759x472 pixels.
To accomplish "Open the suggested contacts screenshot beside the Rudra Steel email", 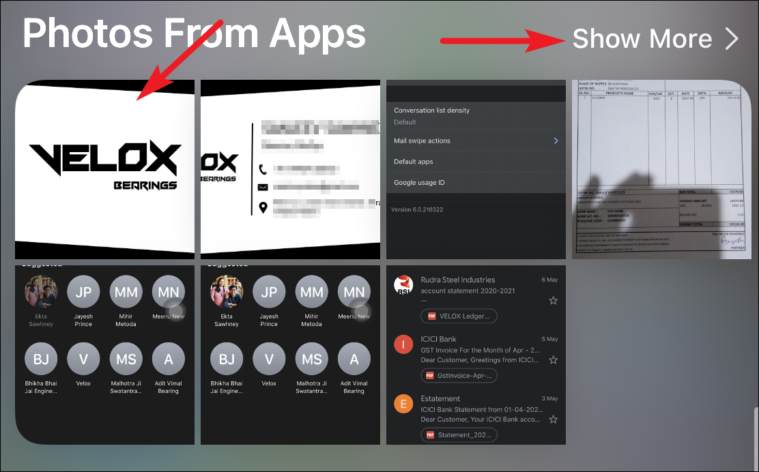I will click(x=290, y=355).
